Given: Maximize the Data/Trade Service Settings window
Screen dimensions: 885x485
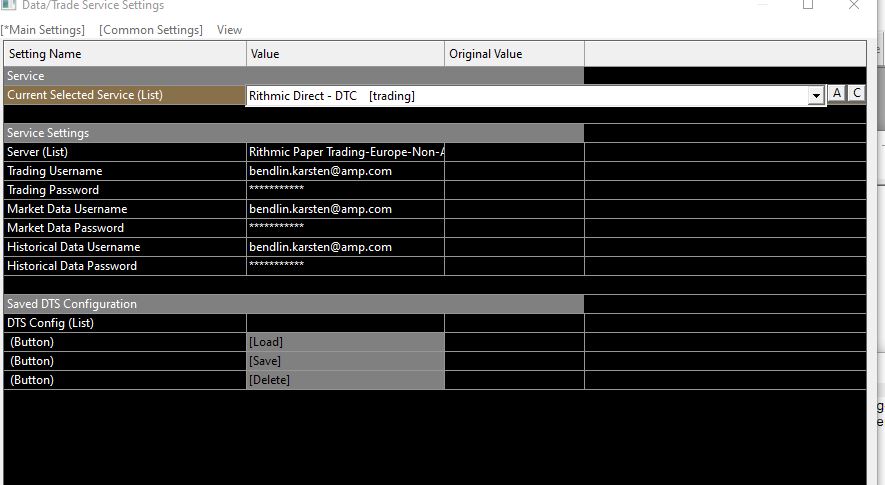Looking at the screenshot, I should pos(808,5).
